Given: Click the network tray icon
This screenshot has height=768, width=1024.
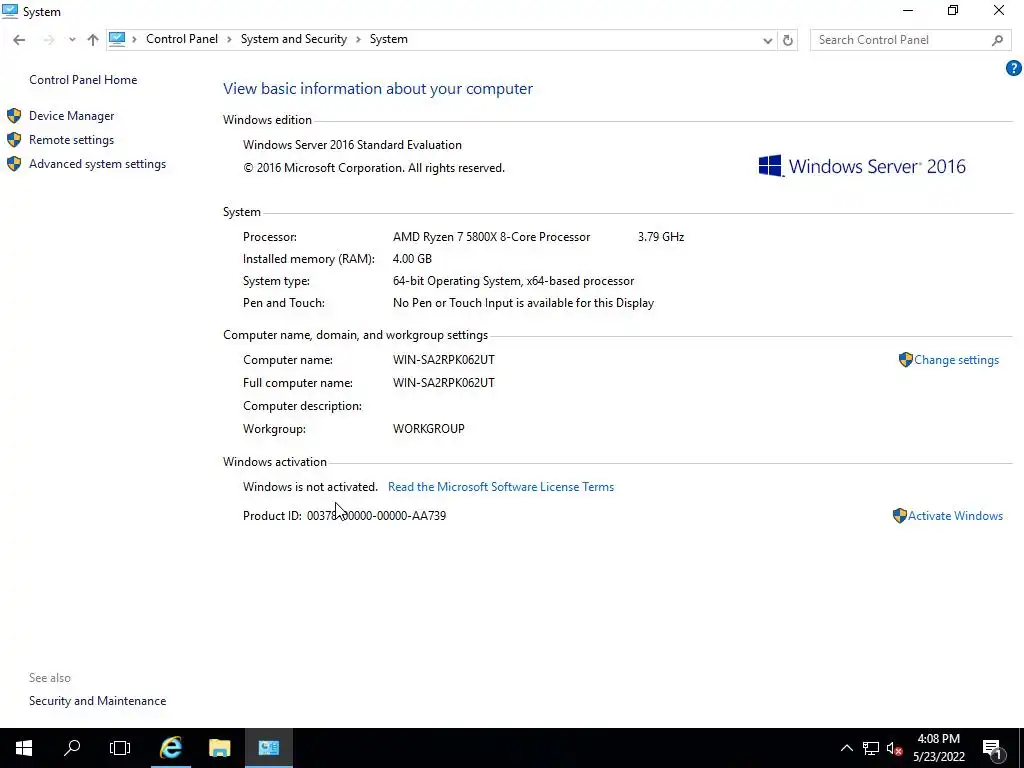Looking at the screenshot, I should click(x=871, y=748).
